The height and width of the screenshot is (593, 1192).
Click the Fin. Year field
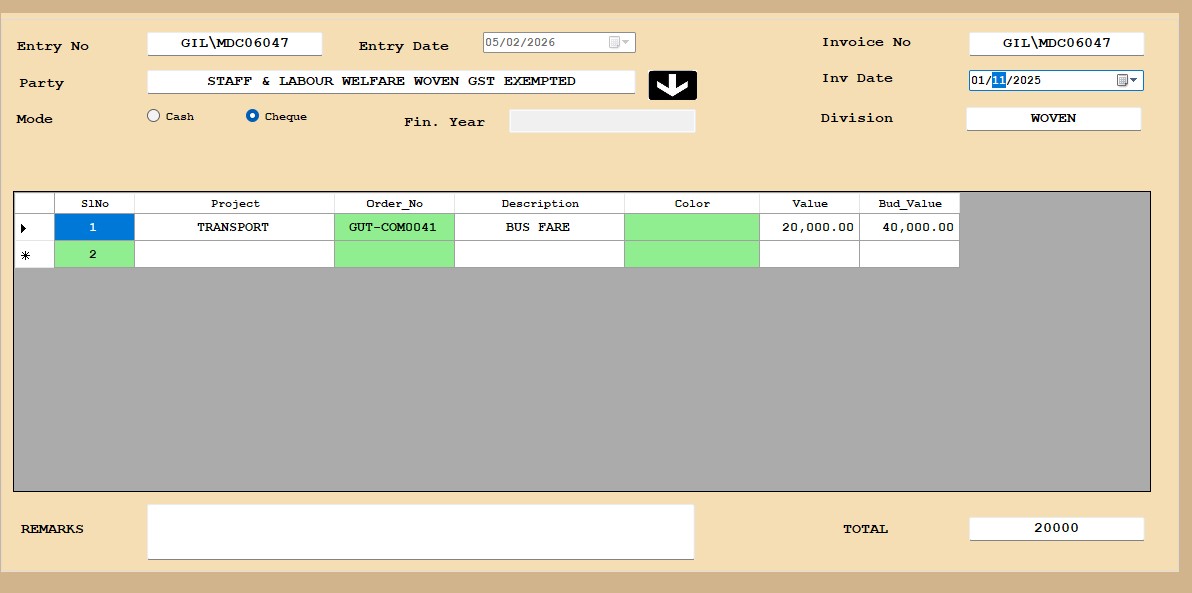602,121
